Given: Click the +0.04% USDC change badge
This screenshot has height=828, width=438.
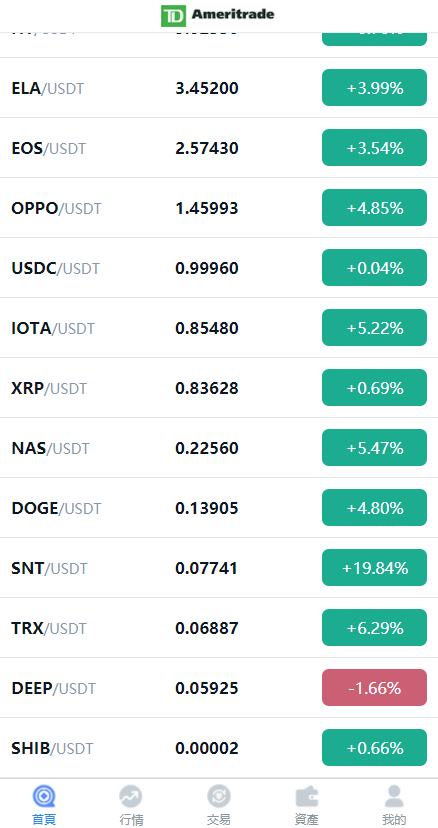Looking at the screenshot, I should click(x=374, y=268).
